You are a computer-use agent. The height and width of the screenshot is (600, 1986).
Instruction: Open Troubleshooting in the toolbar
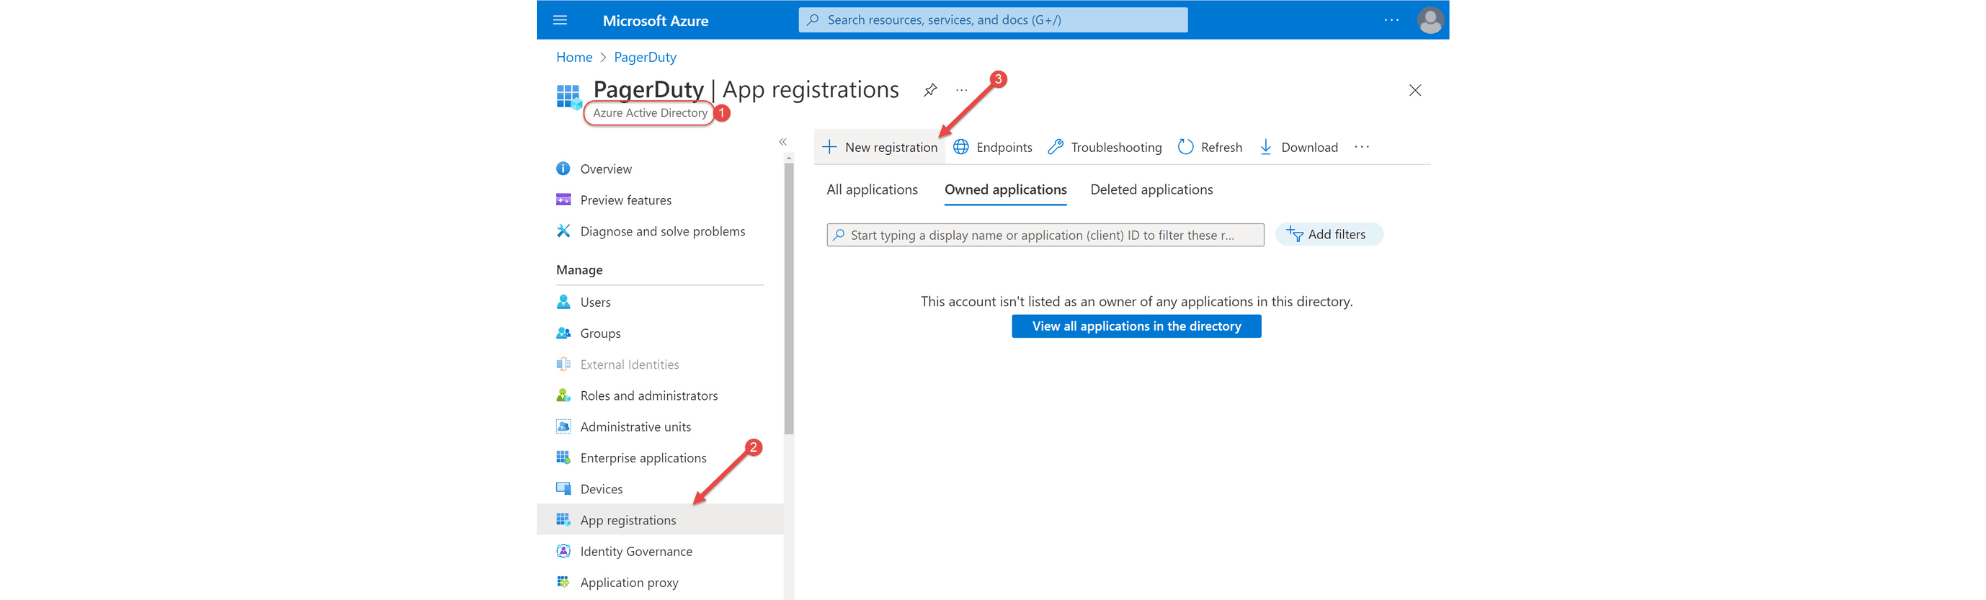(1104, 147)
